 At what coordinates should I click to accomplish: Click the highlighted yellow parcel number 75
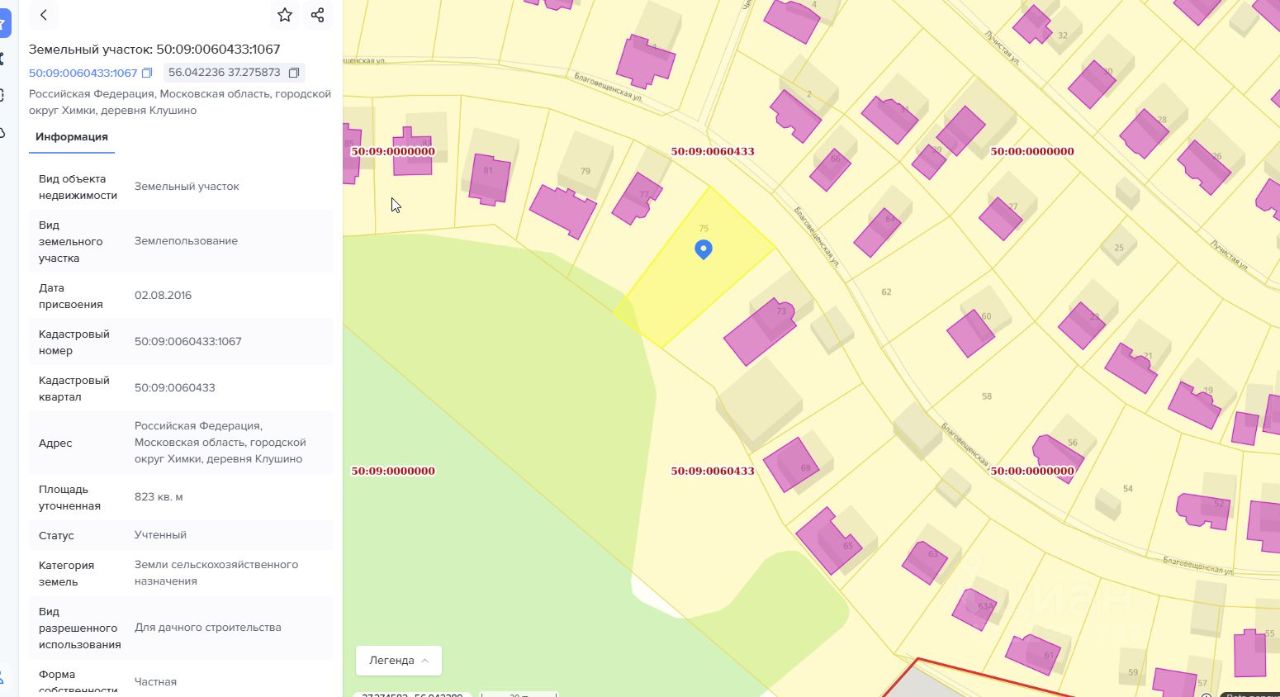coord(704,229)
